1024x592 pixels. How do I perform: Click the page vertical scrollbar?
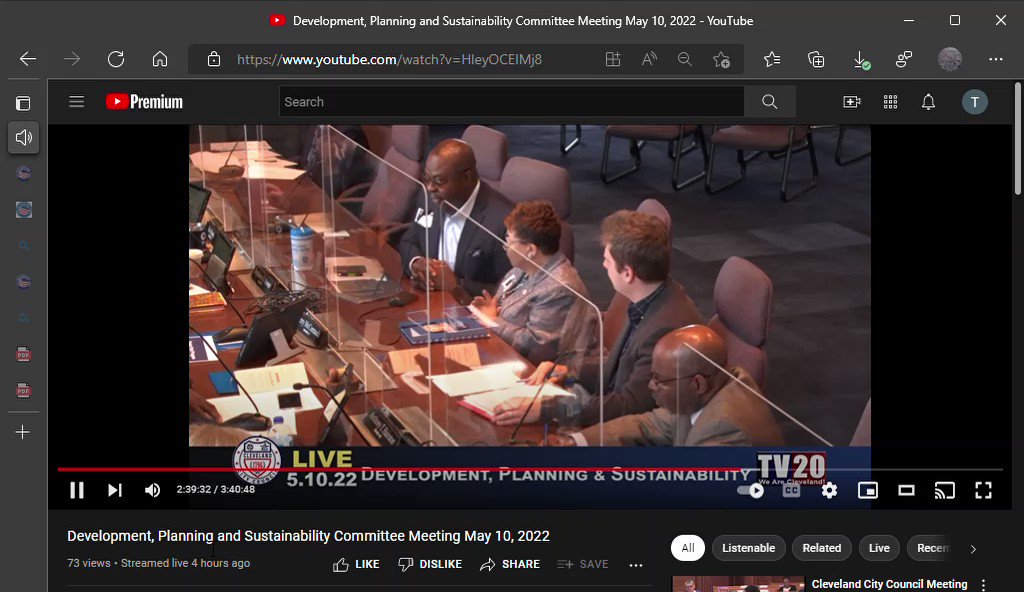click(1017, 139)
